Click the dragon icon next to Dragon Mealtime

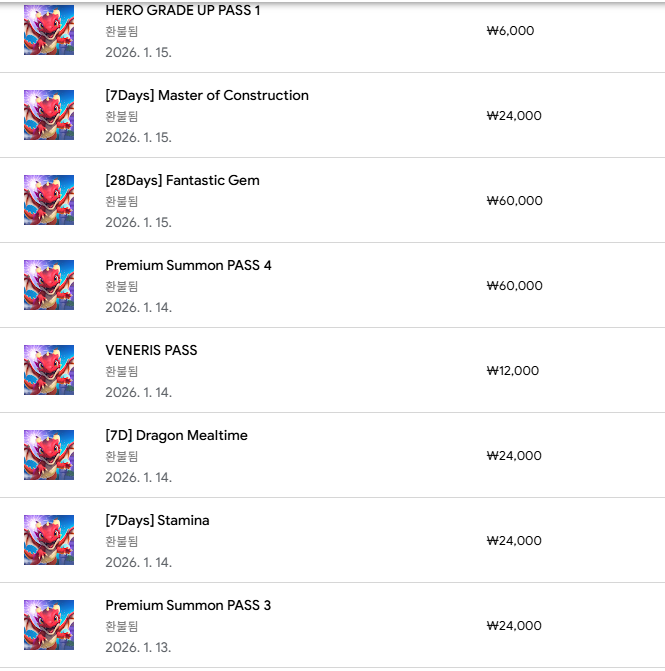pos(49,455)
